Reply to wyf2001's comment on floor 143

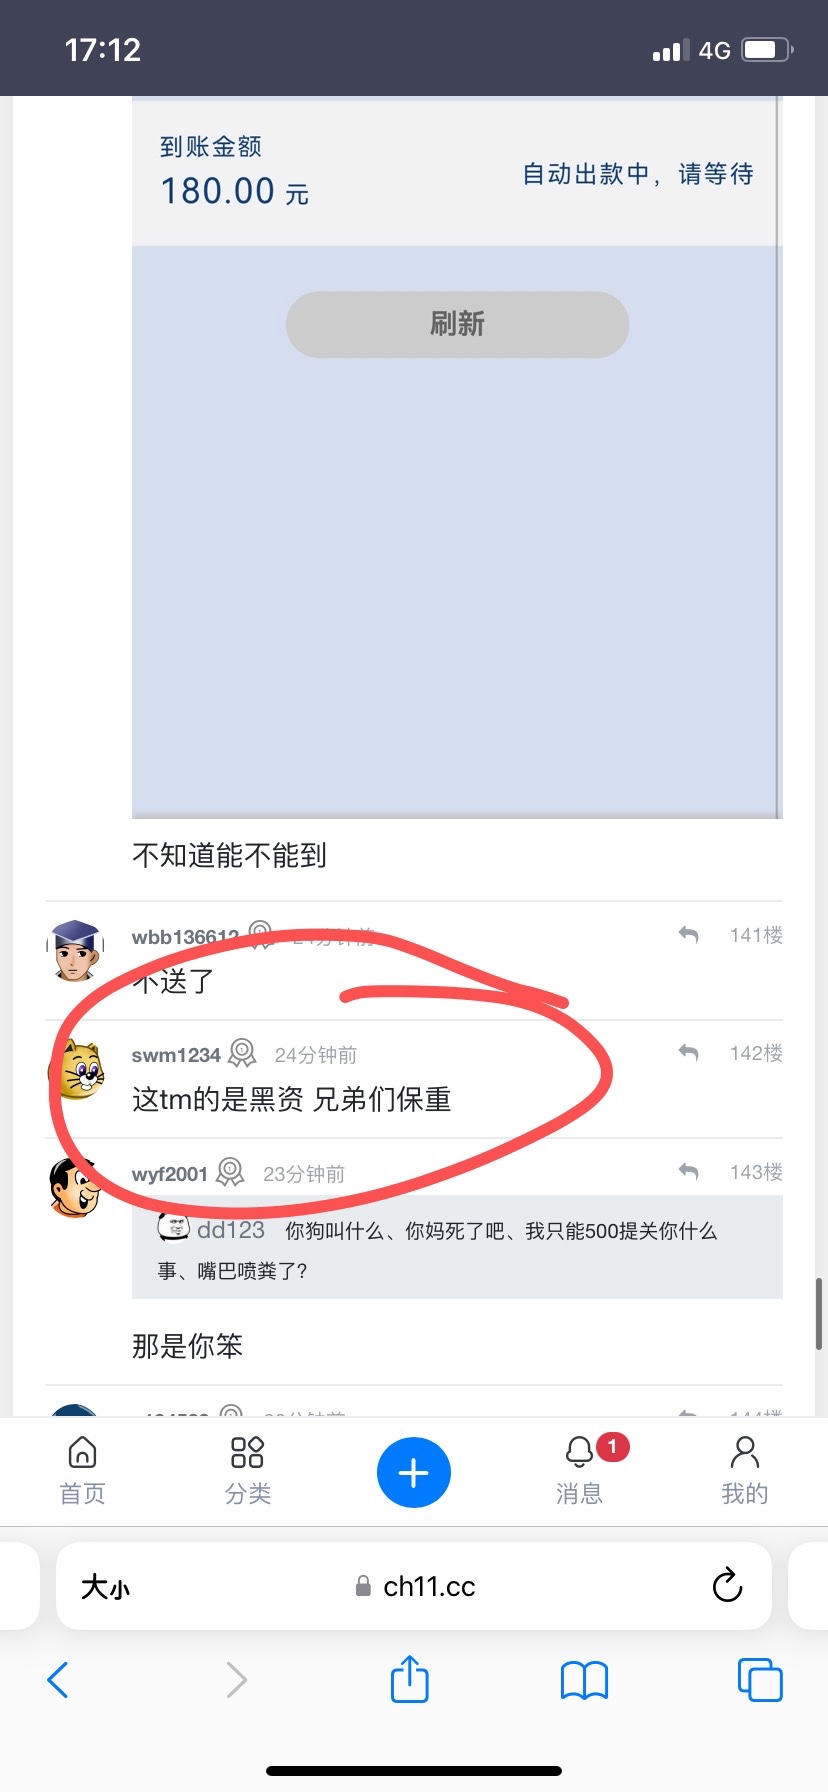688,1170
